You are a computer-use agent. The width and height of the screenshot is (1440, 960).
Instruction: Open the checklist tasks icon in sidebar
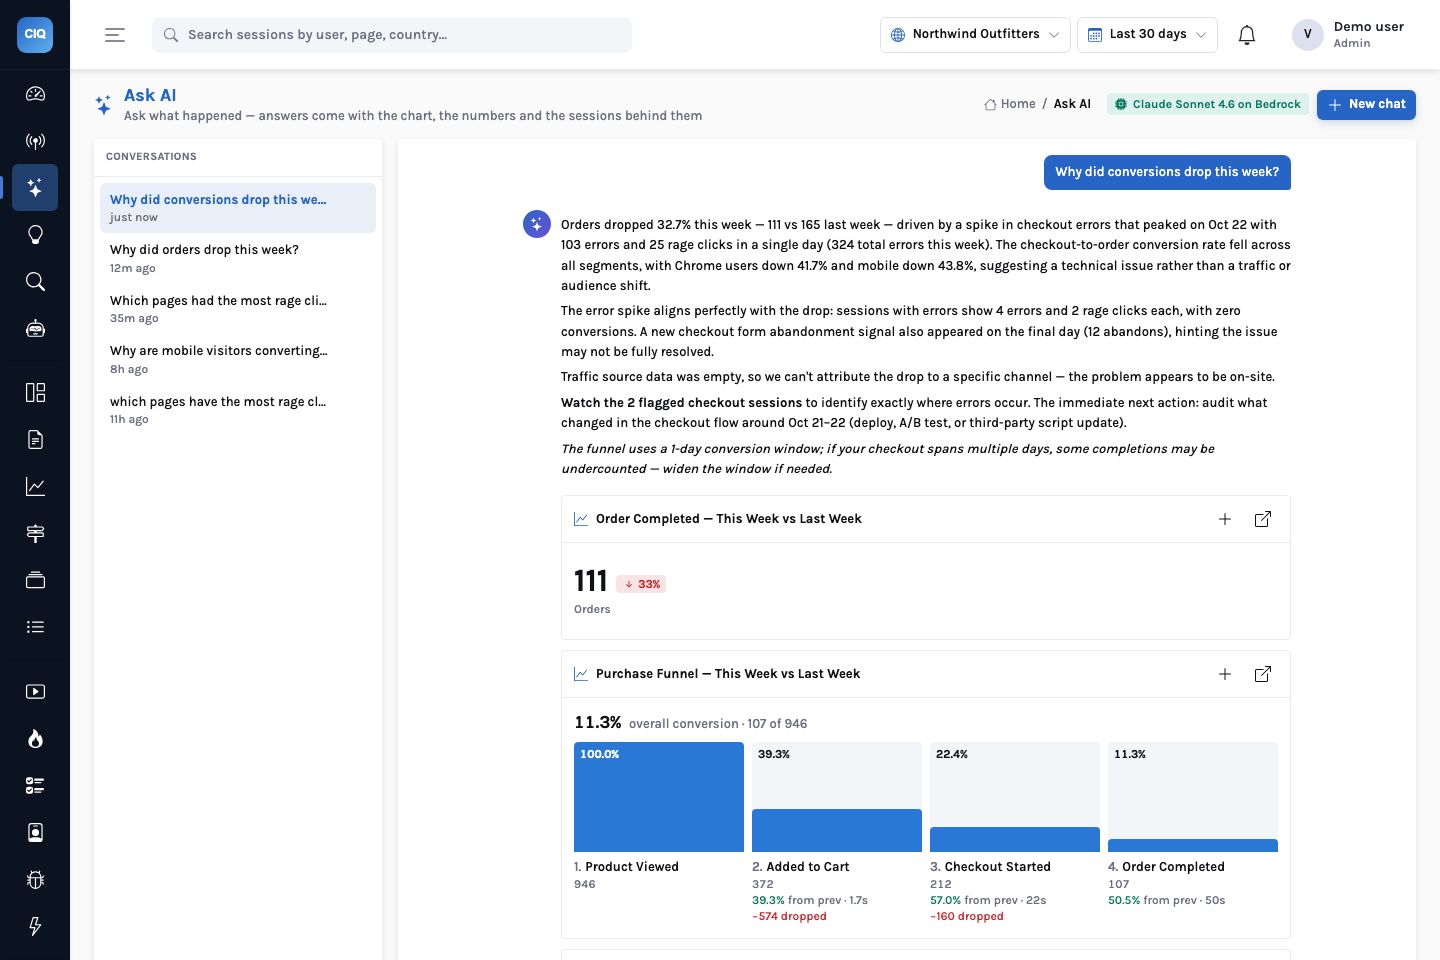35,785
